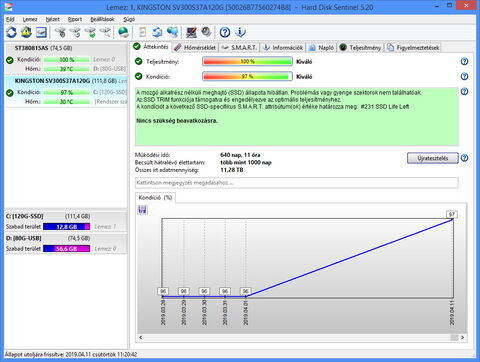Click the status bar last refresh text

pyautogui.click(x=71, y=354)
